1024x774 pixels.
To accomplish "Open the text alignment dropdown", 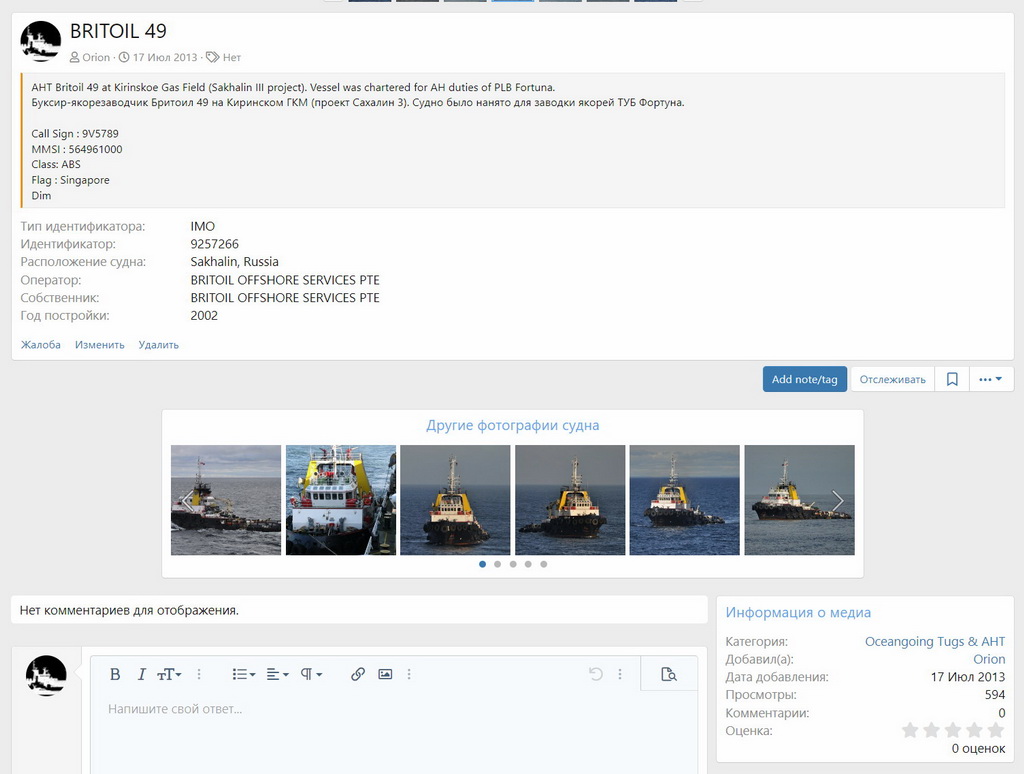I will [278, 674].
